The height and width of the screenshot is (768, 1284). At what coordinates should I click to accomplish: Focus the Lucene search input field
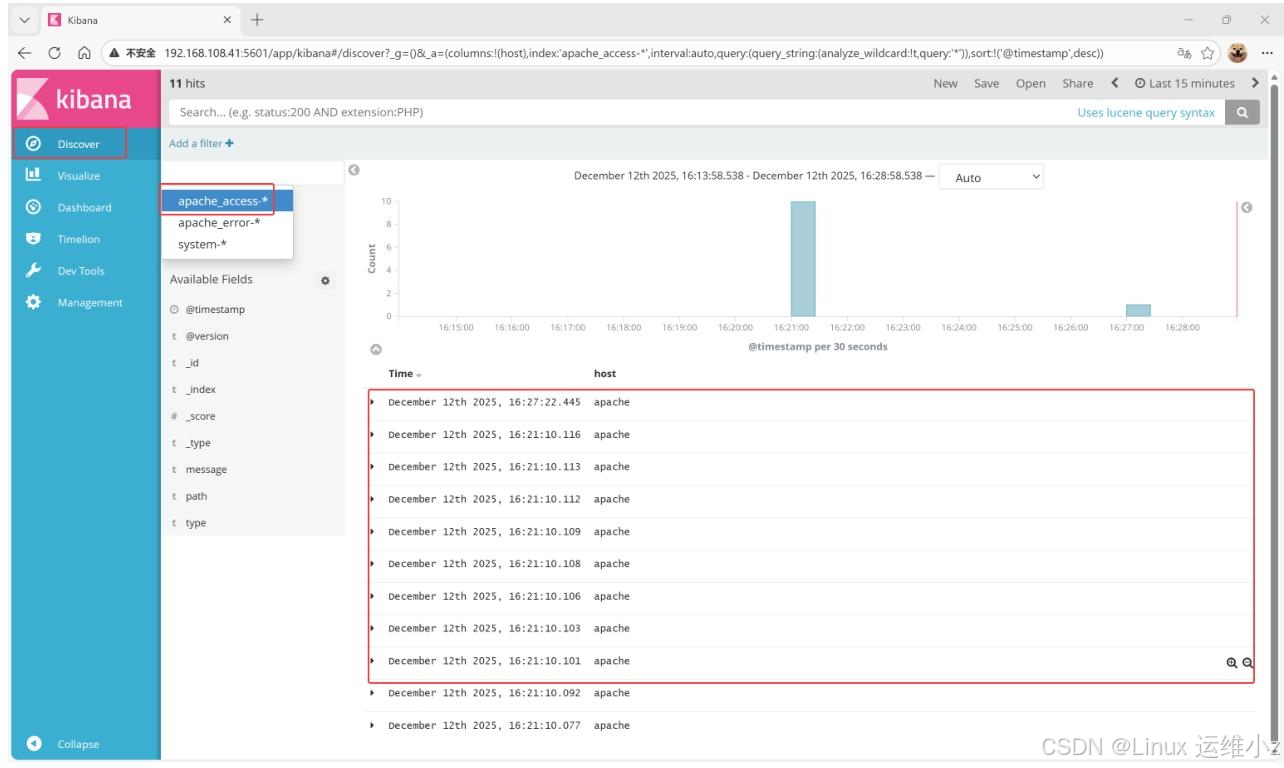pos(620,113)
